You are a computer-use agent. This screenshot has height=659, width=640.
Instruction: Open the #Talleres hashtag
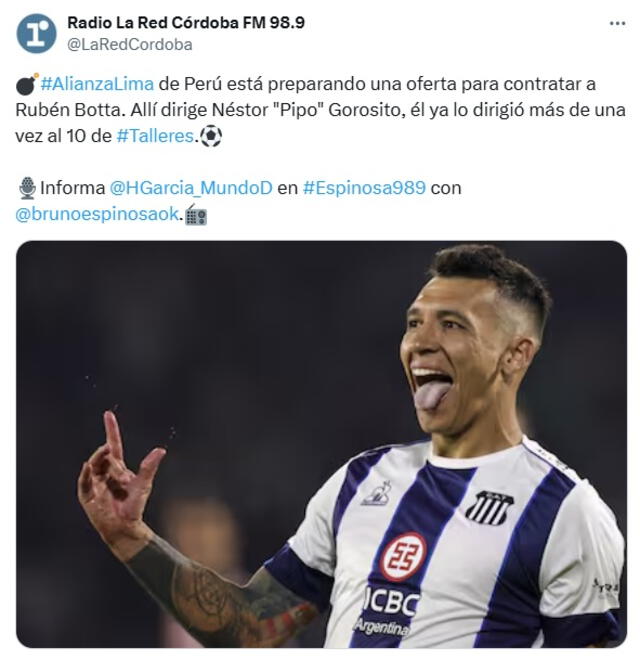(x=155, y=136)
